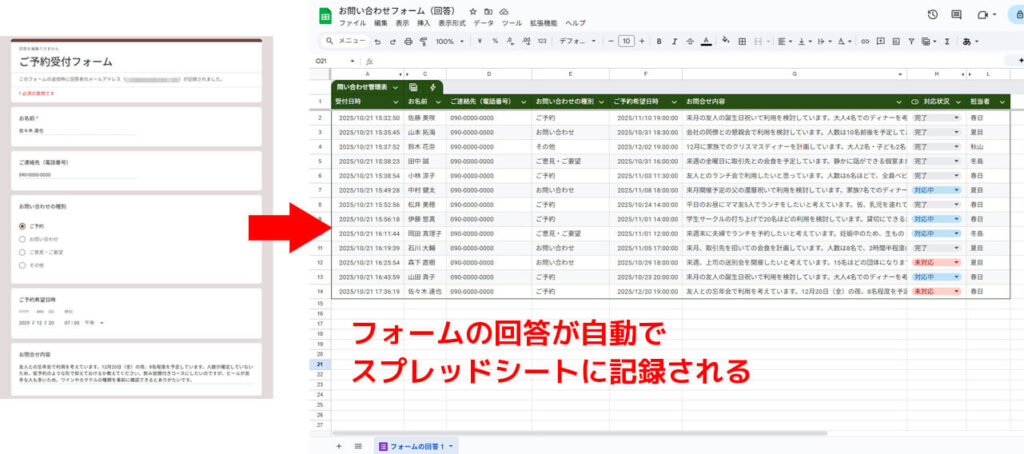Screen dimensions: 1024x454
Task: Click the Redo icon in Sheets toolbar
Action: pyautogui.click(x=392, y=41)
